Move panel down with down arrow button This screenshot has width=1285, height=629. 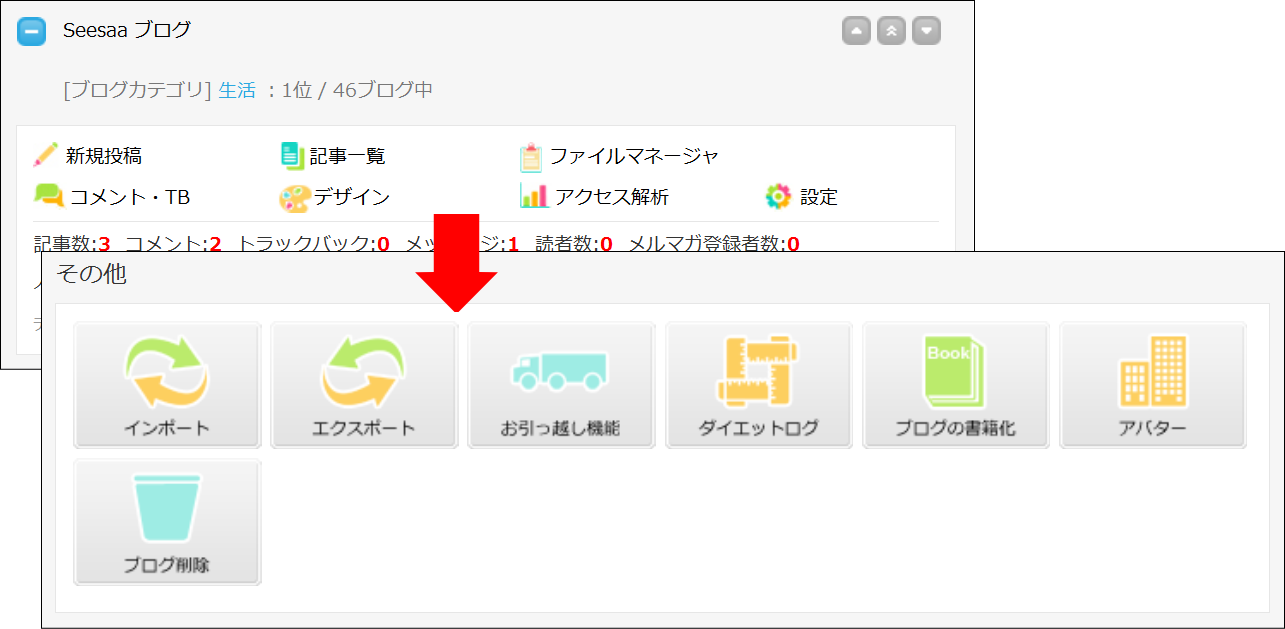[927, 31]
